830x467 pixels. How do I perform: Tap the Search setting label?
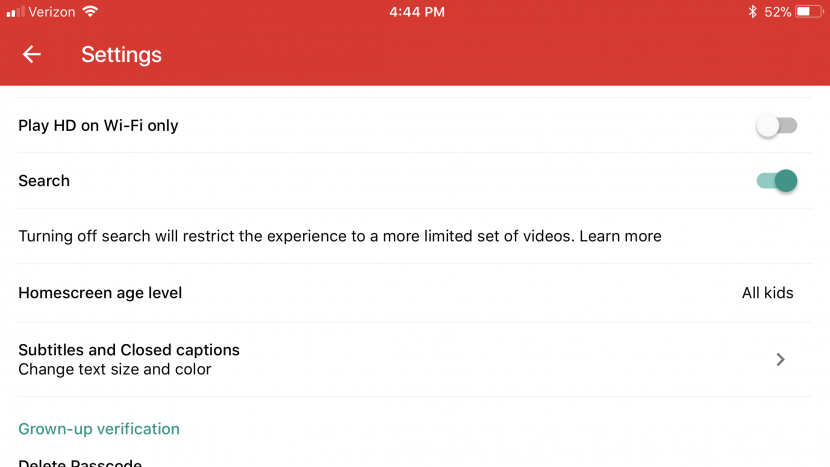(x=44, y=181)
